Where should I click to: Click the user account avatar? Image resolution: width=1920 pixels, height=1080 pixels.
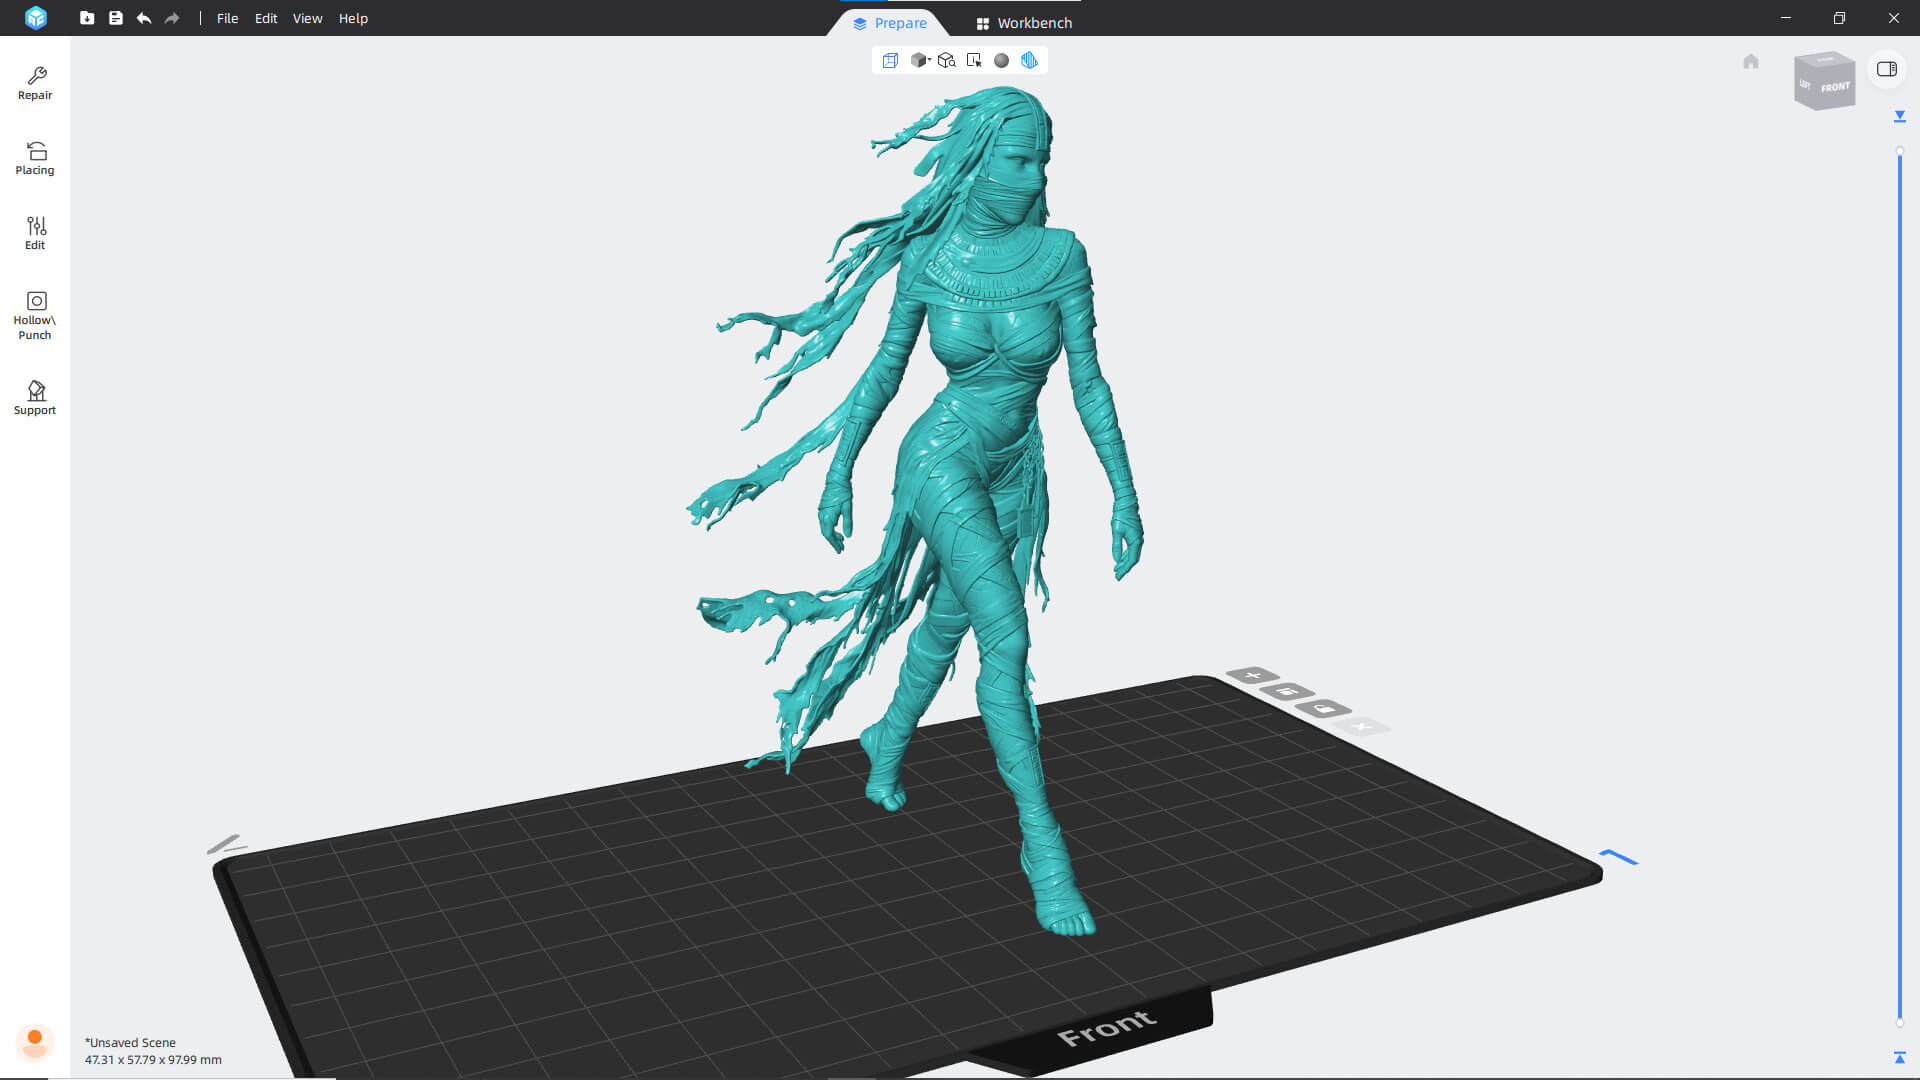tap(35, 1042)
